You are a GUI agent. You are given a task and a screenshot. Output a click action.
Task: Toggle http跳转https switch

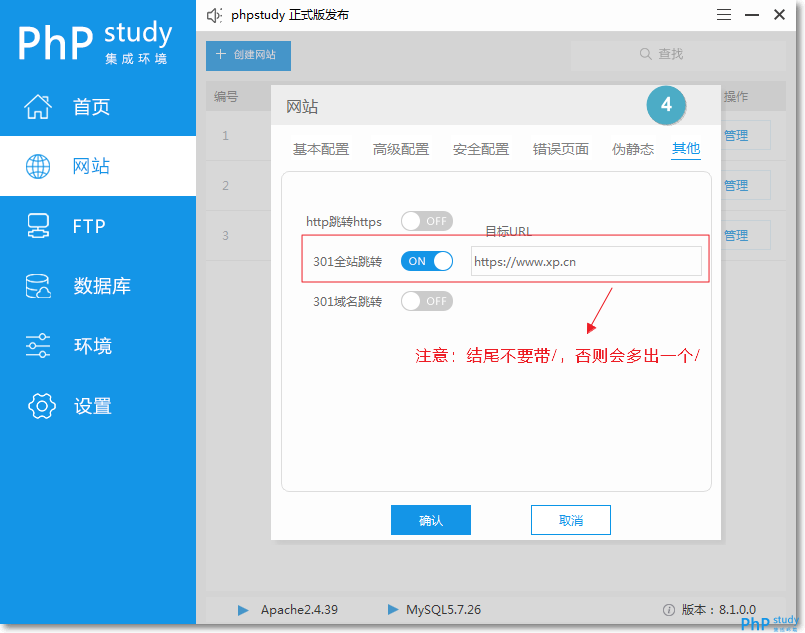click(427, 221)
